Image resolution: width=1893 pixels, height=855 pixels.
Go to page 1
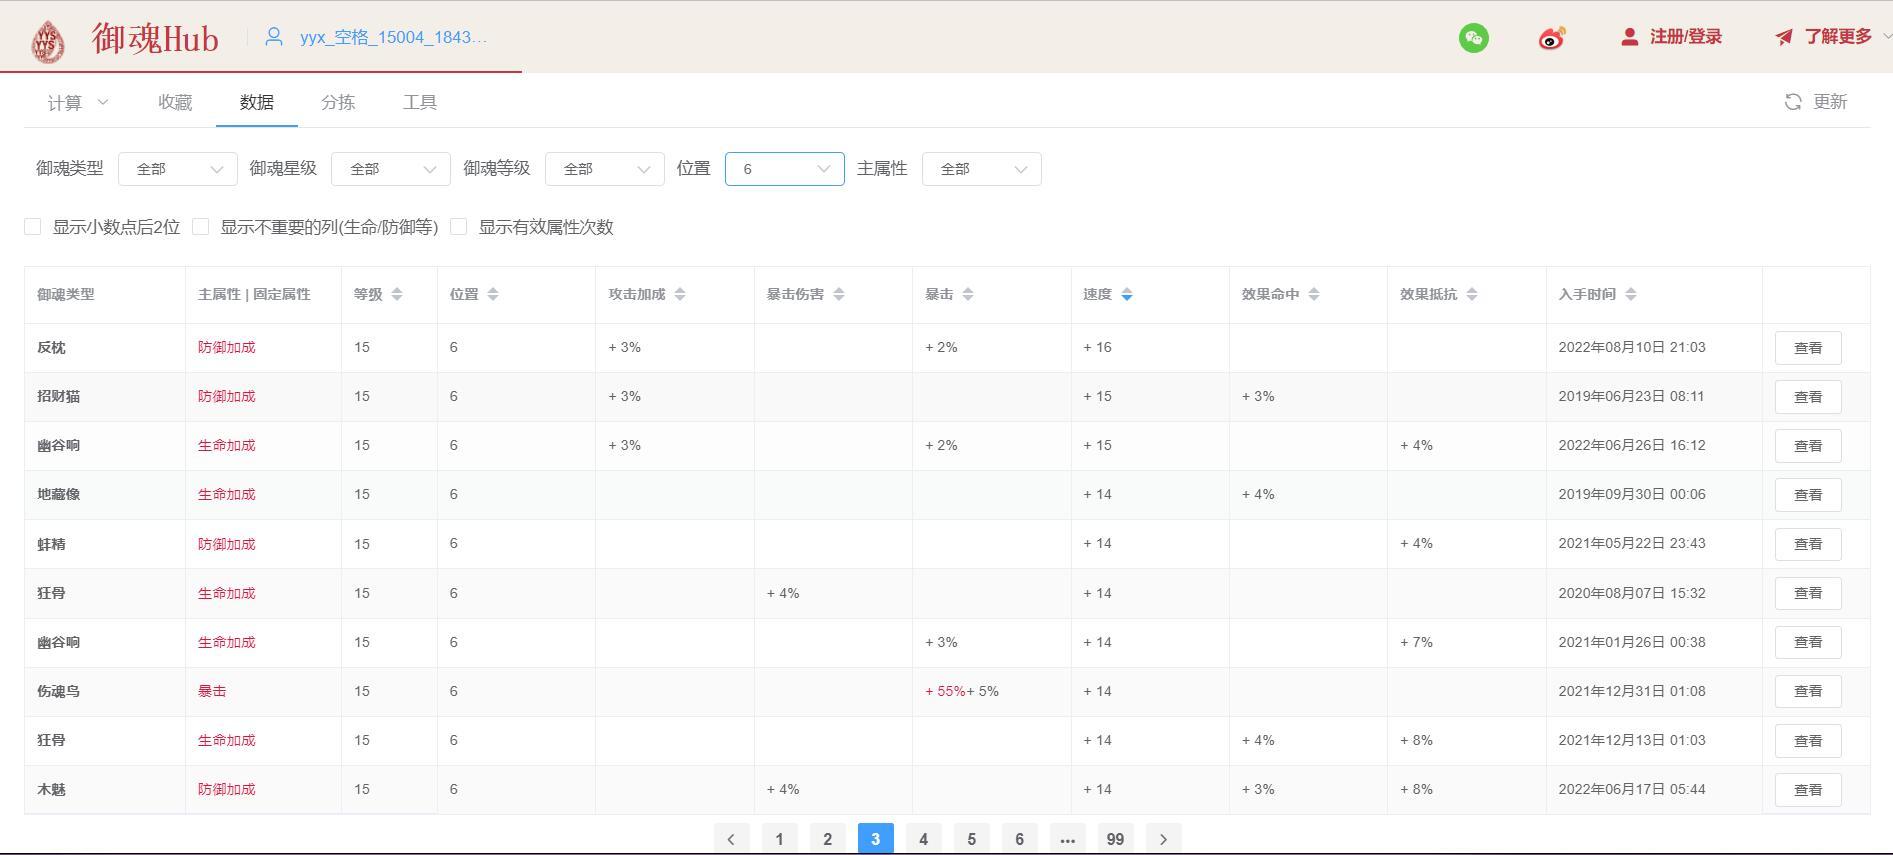(x=779, y=839)
